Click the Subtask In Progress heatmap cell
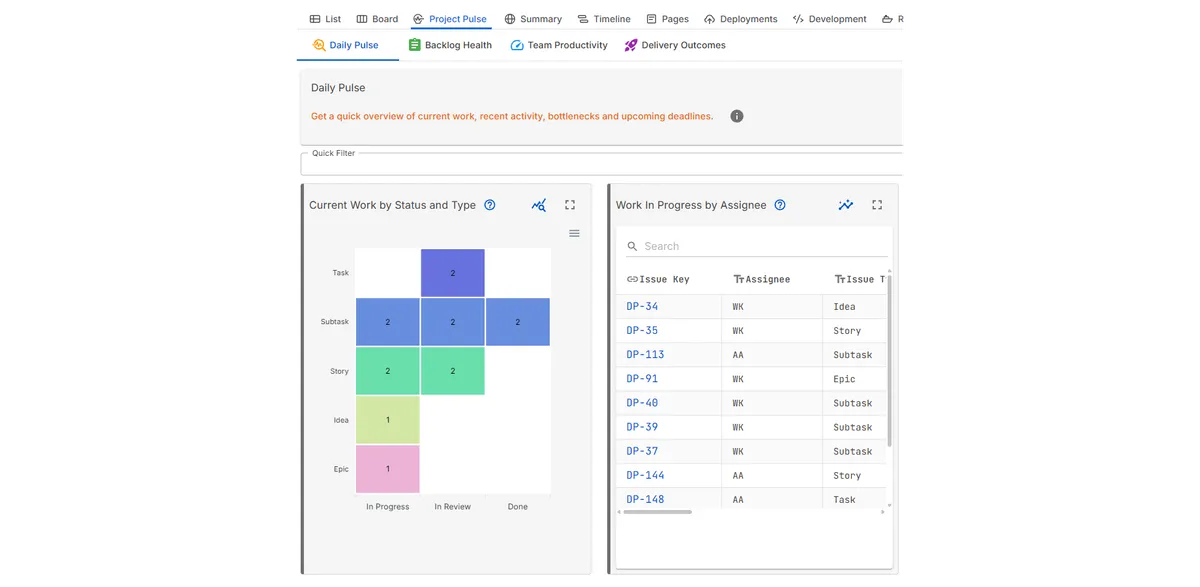The width and height of the screenshot is (1200, 587). tap(388, 322)
